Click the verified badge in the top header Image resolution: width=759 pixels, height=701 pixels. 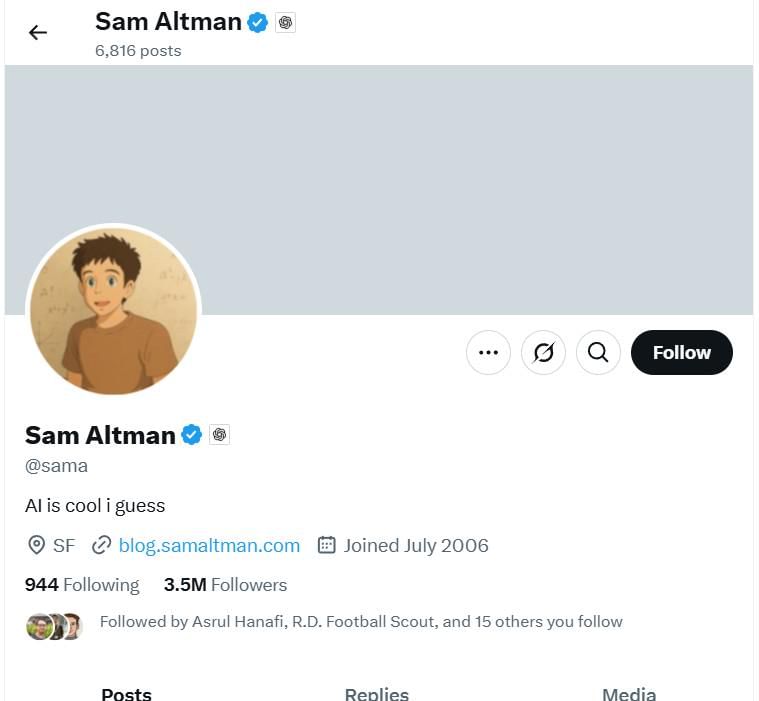click(x=257, y=22)
